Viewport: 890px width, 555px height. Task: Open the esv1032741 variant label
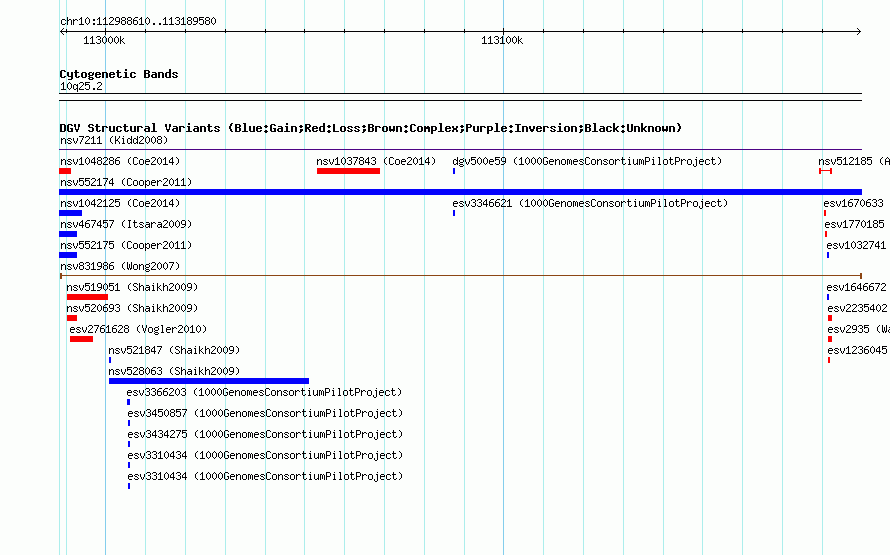point(856,245)
